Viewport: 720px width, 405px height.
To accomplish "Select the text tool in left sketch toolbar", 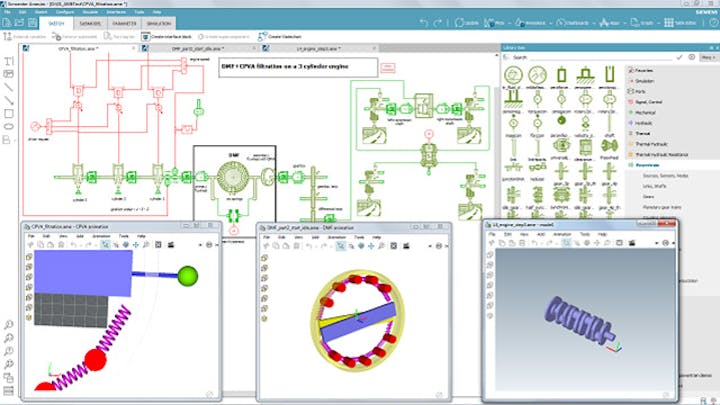I will click(9, 61).
